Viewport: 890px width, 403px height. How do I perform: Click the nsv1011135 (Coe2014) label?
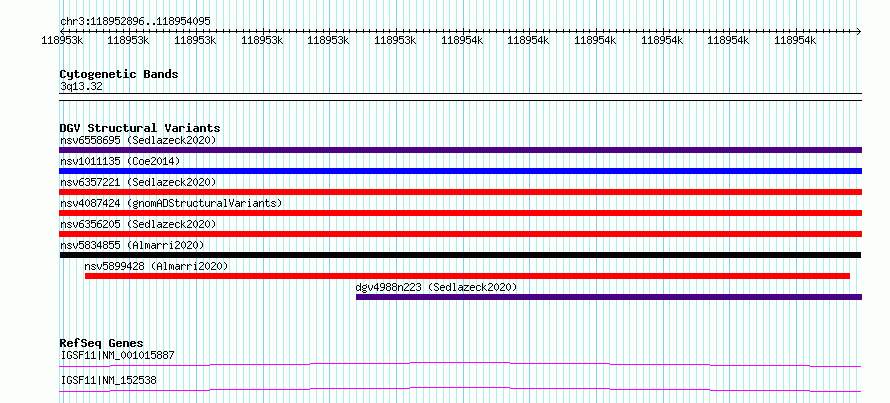tap(120, 161)
